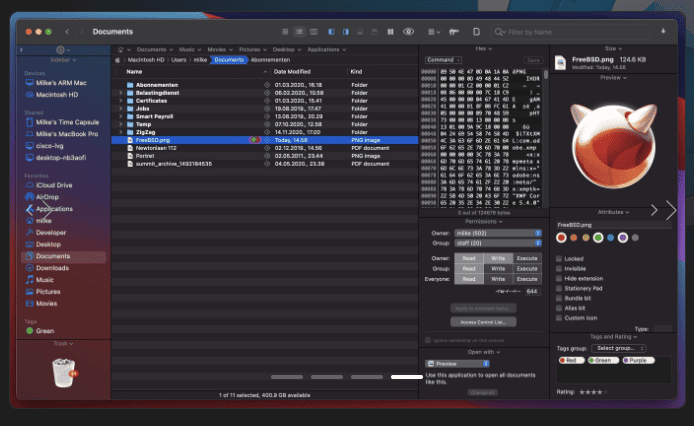Open the Select group tags dropdown
This screenshot has height=426, width=694.
coord(619,348)
